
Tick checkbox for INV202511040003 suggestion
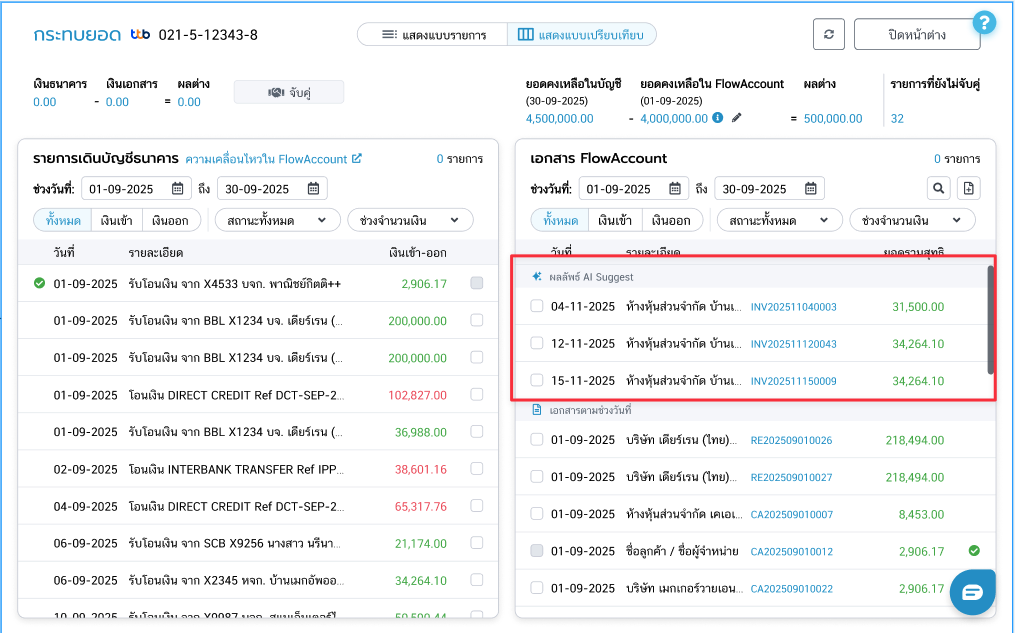(537, 307)
